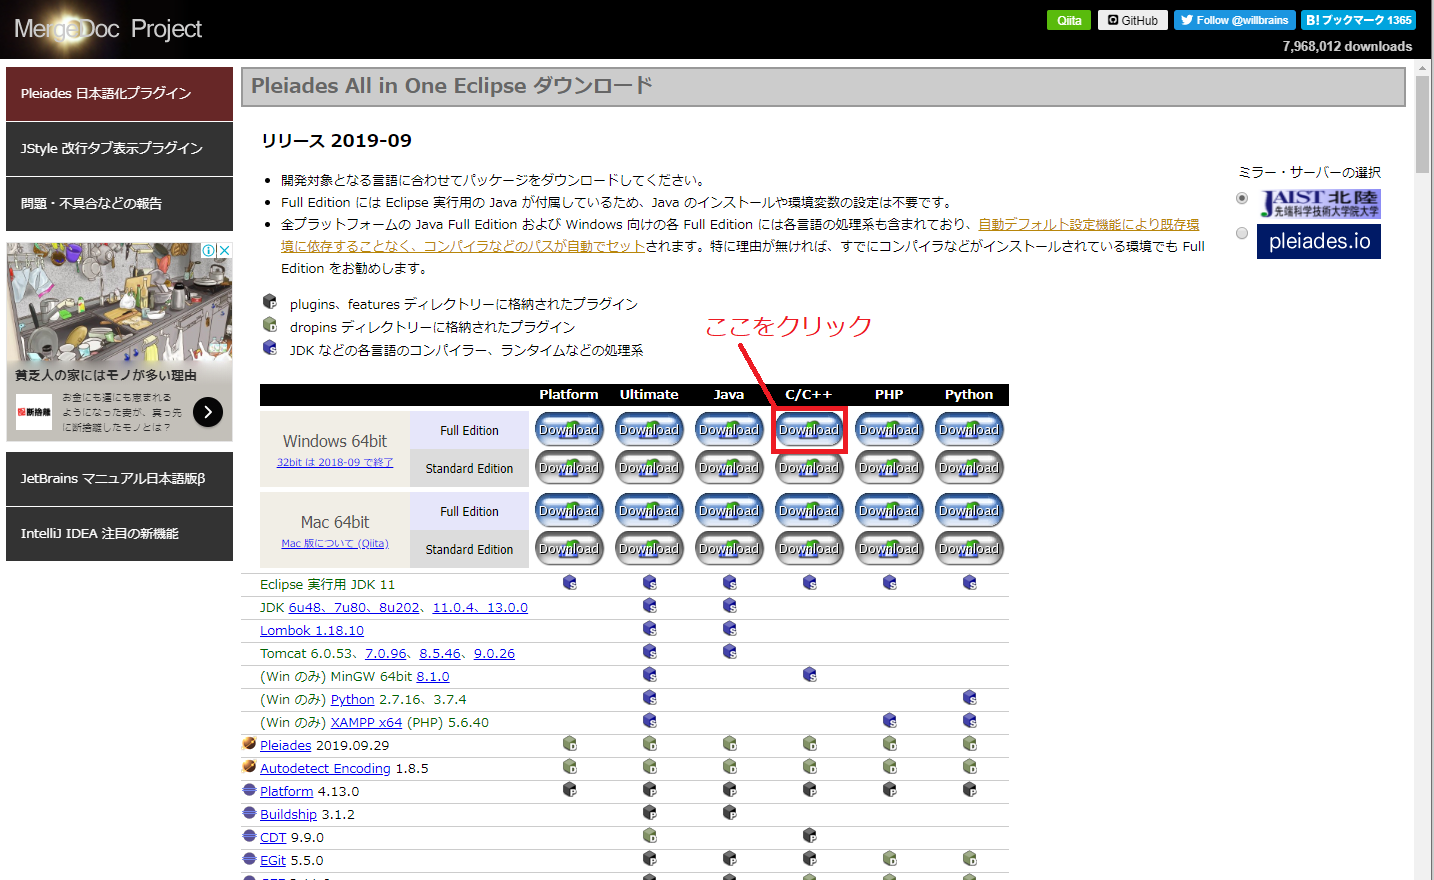
Task: Click the Ultimate column header
Action: click(649, 394)
